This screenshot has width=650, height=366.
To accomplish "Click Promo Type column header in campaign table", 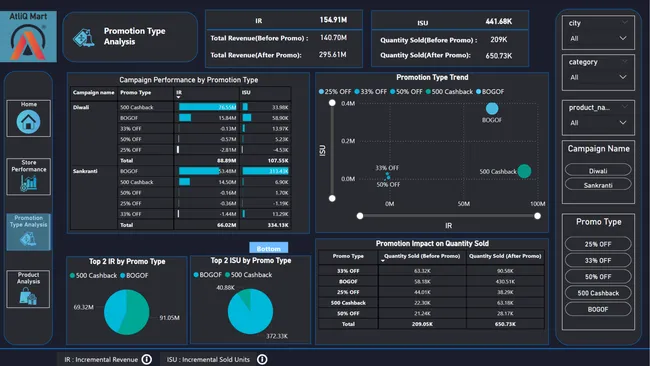I will [x=136, y=92].
